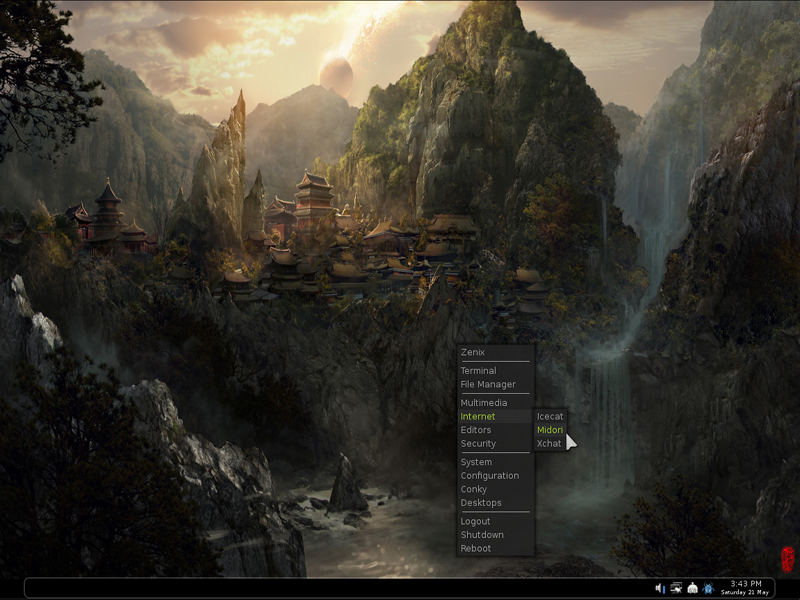The height and width of the screenshot is (600, 800).
Task: Open the Configuration submenu
Action: [x=495, y=476]
